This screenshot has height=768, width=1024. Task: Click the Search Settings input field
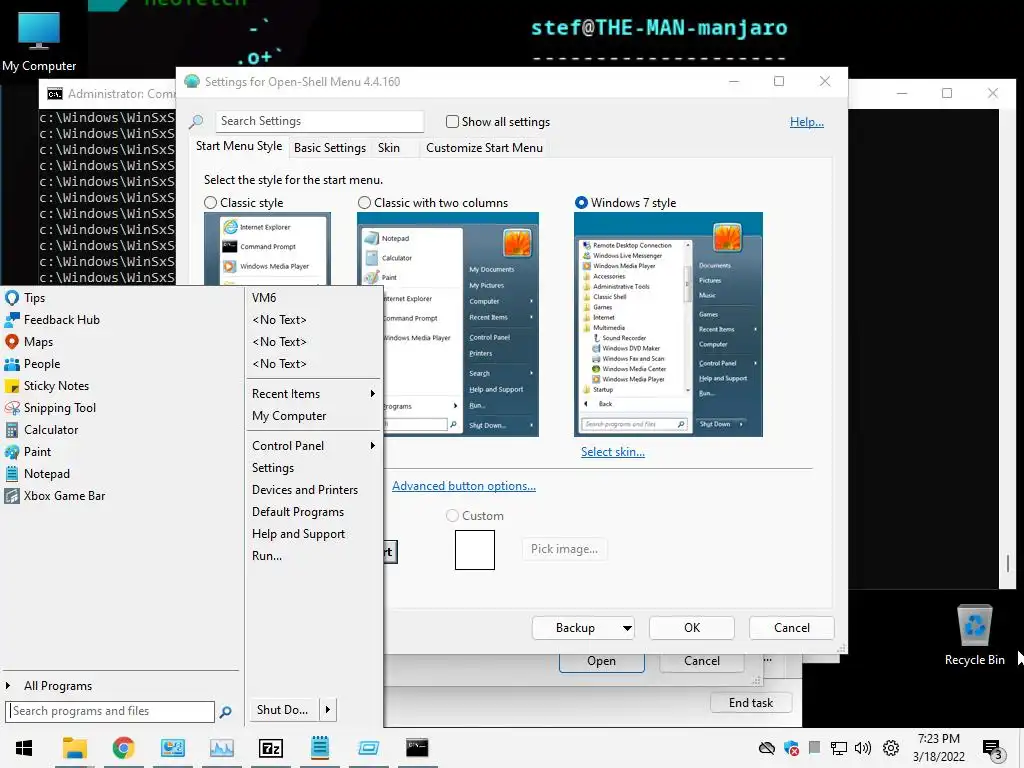point(319,121)
